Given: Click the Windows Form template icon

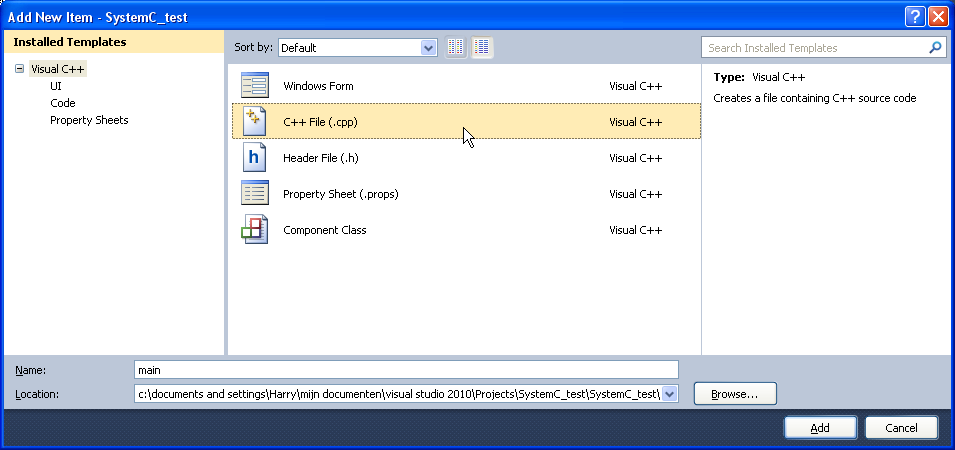Looking at the screenshot, I should tap(254, 86).
